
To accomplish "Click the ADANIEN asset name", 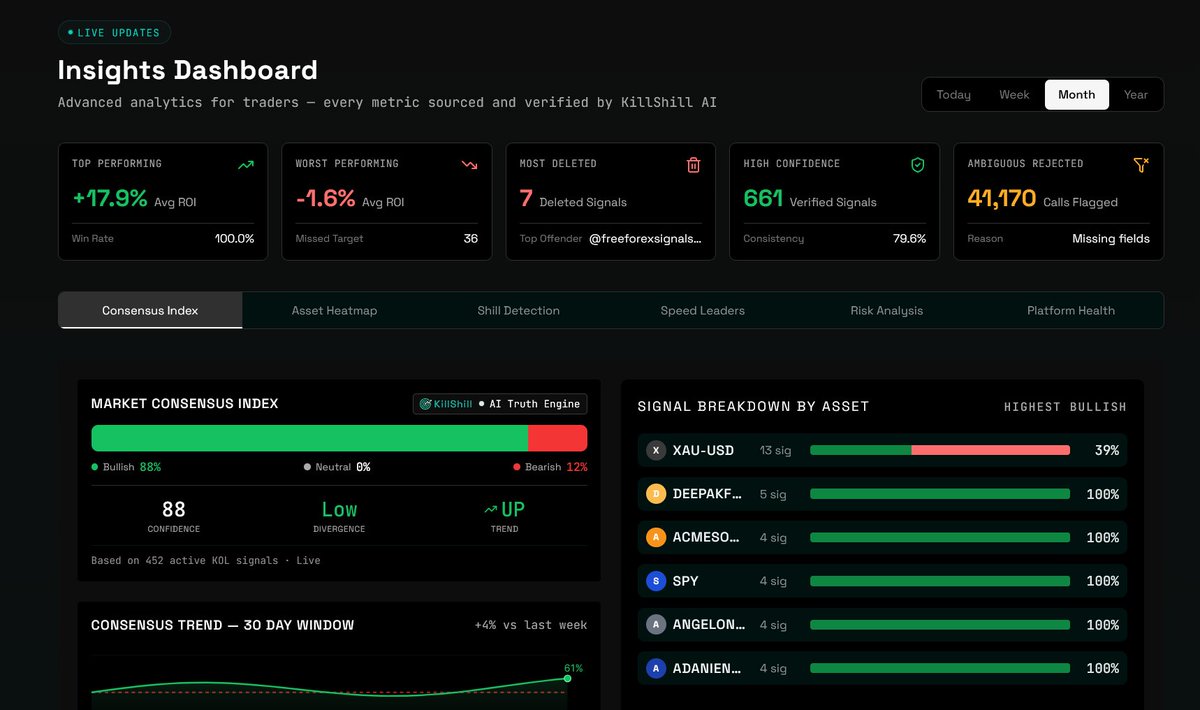I will 708,668.
